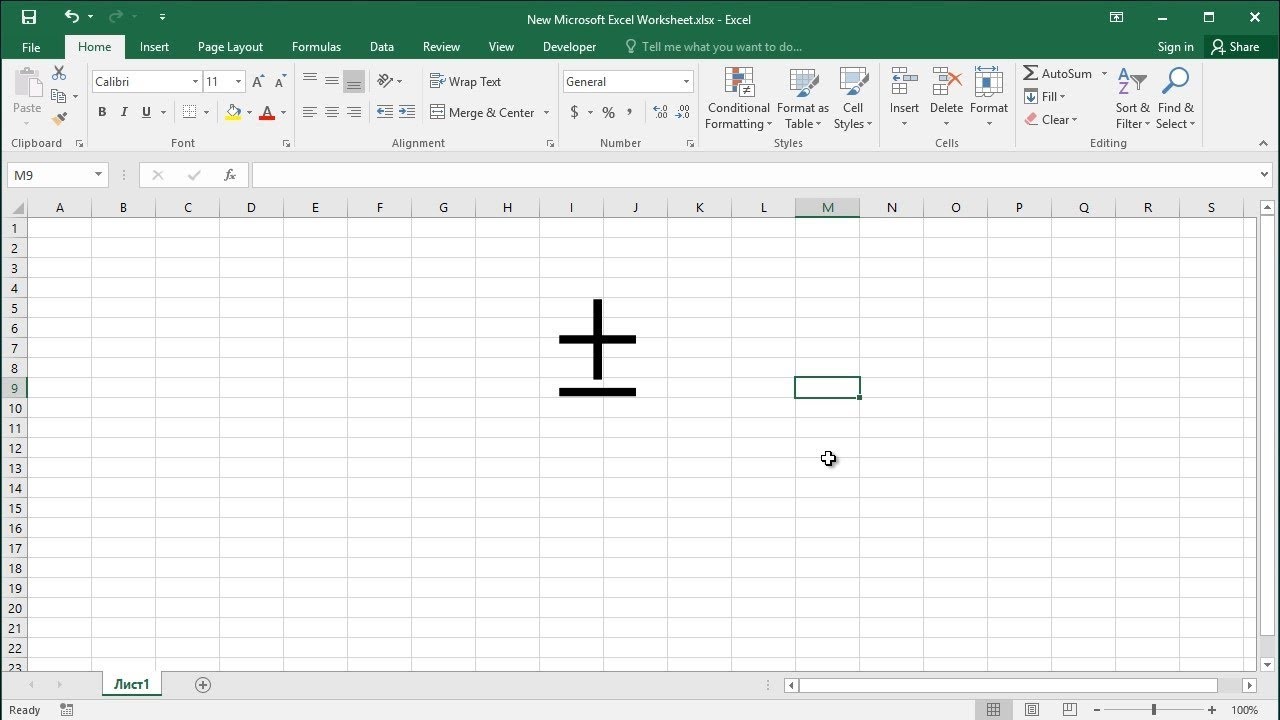Image resolution: width=1280 pixels, height=720 pixels.
Task: Toggle Center horizontal alignment
Action: (x=332, y=112)
